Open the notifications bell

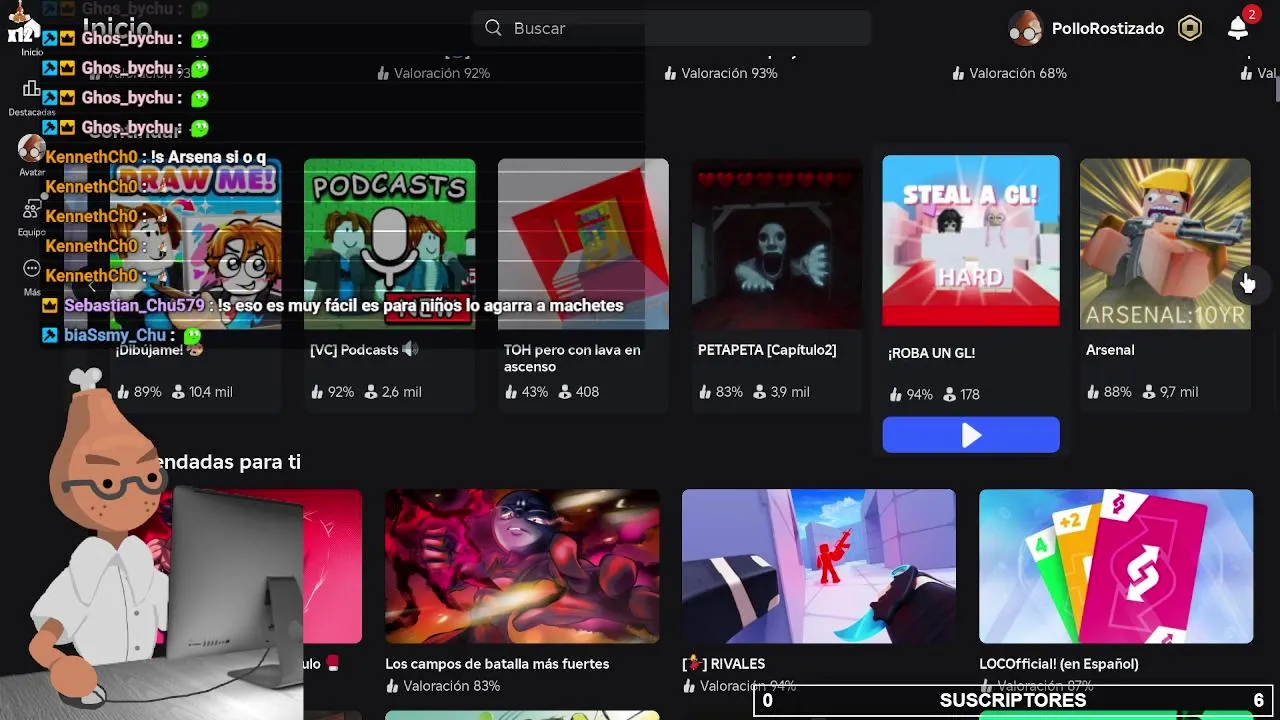1238,28
